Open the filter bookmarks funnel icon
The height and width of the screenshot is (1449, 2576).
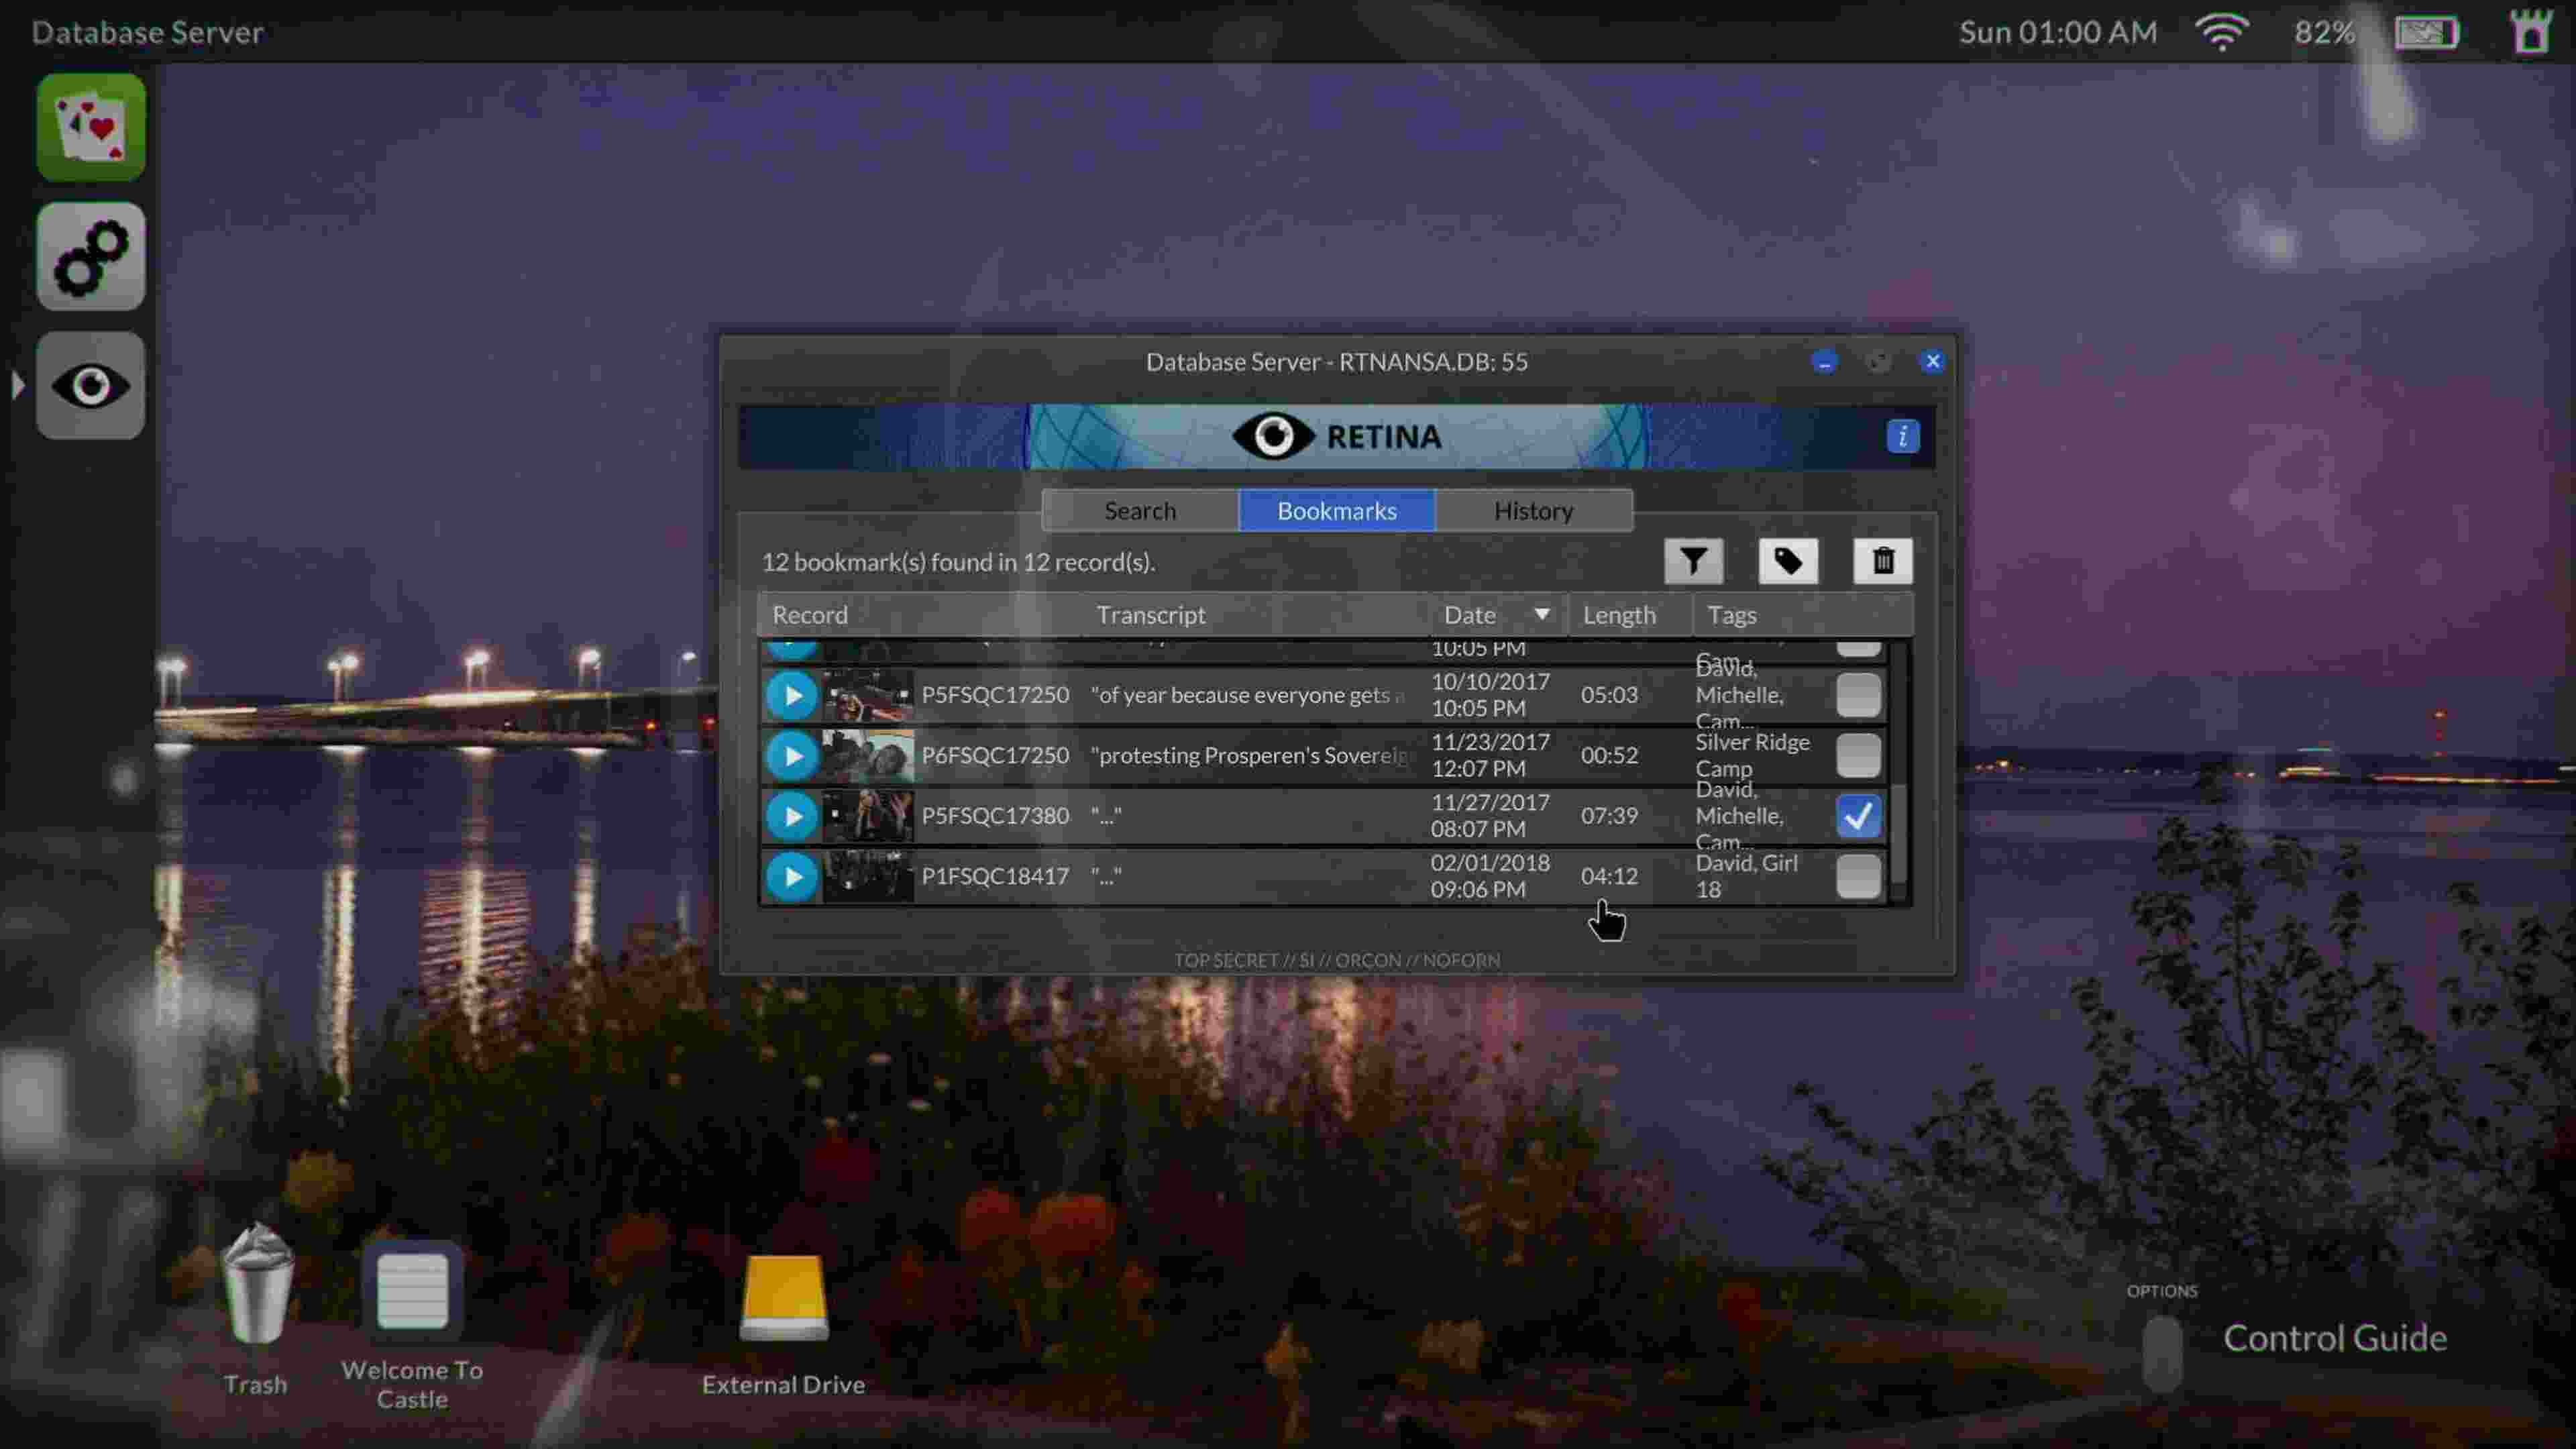click(x=1693, y=561)
